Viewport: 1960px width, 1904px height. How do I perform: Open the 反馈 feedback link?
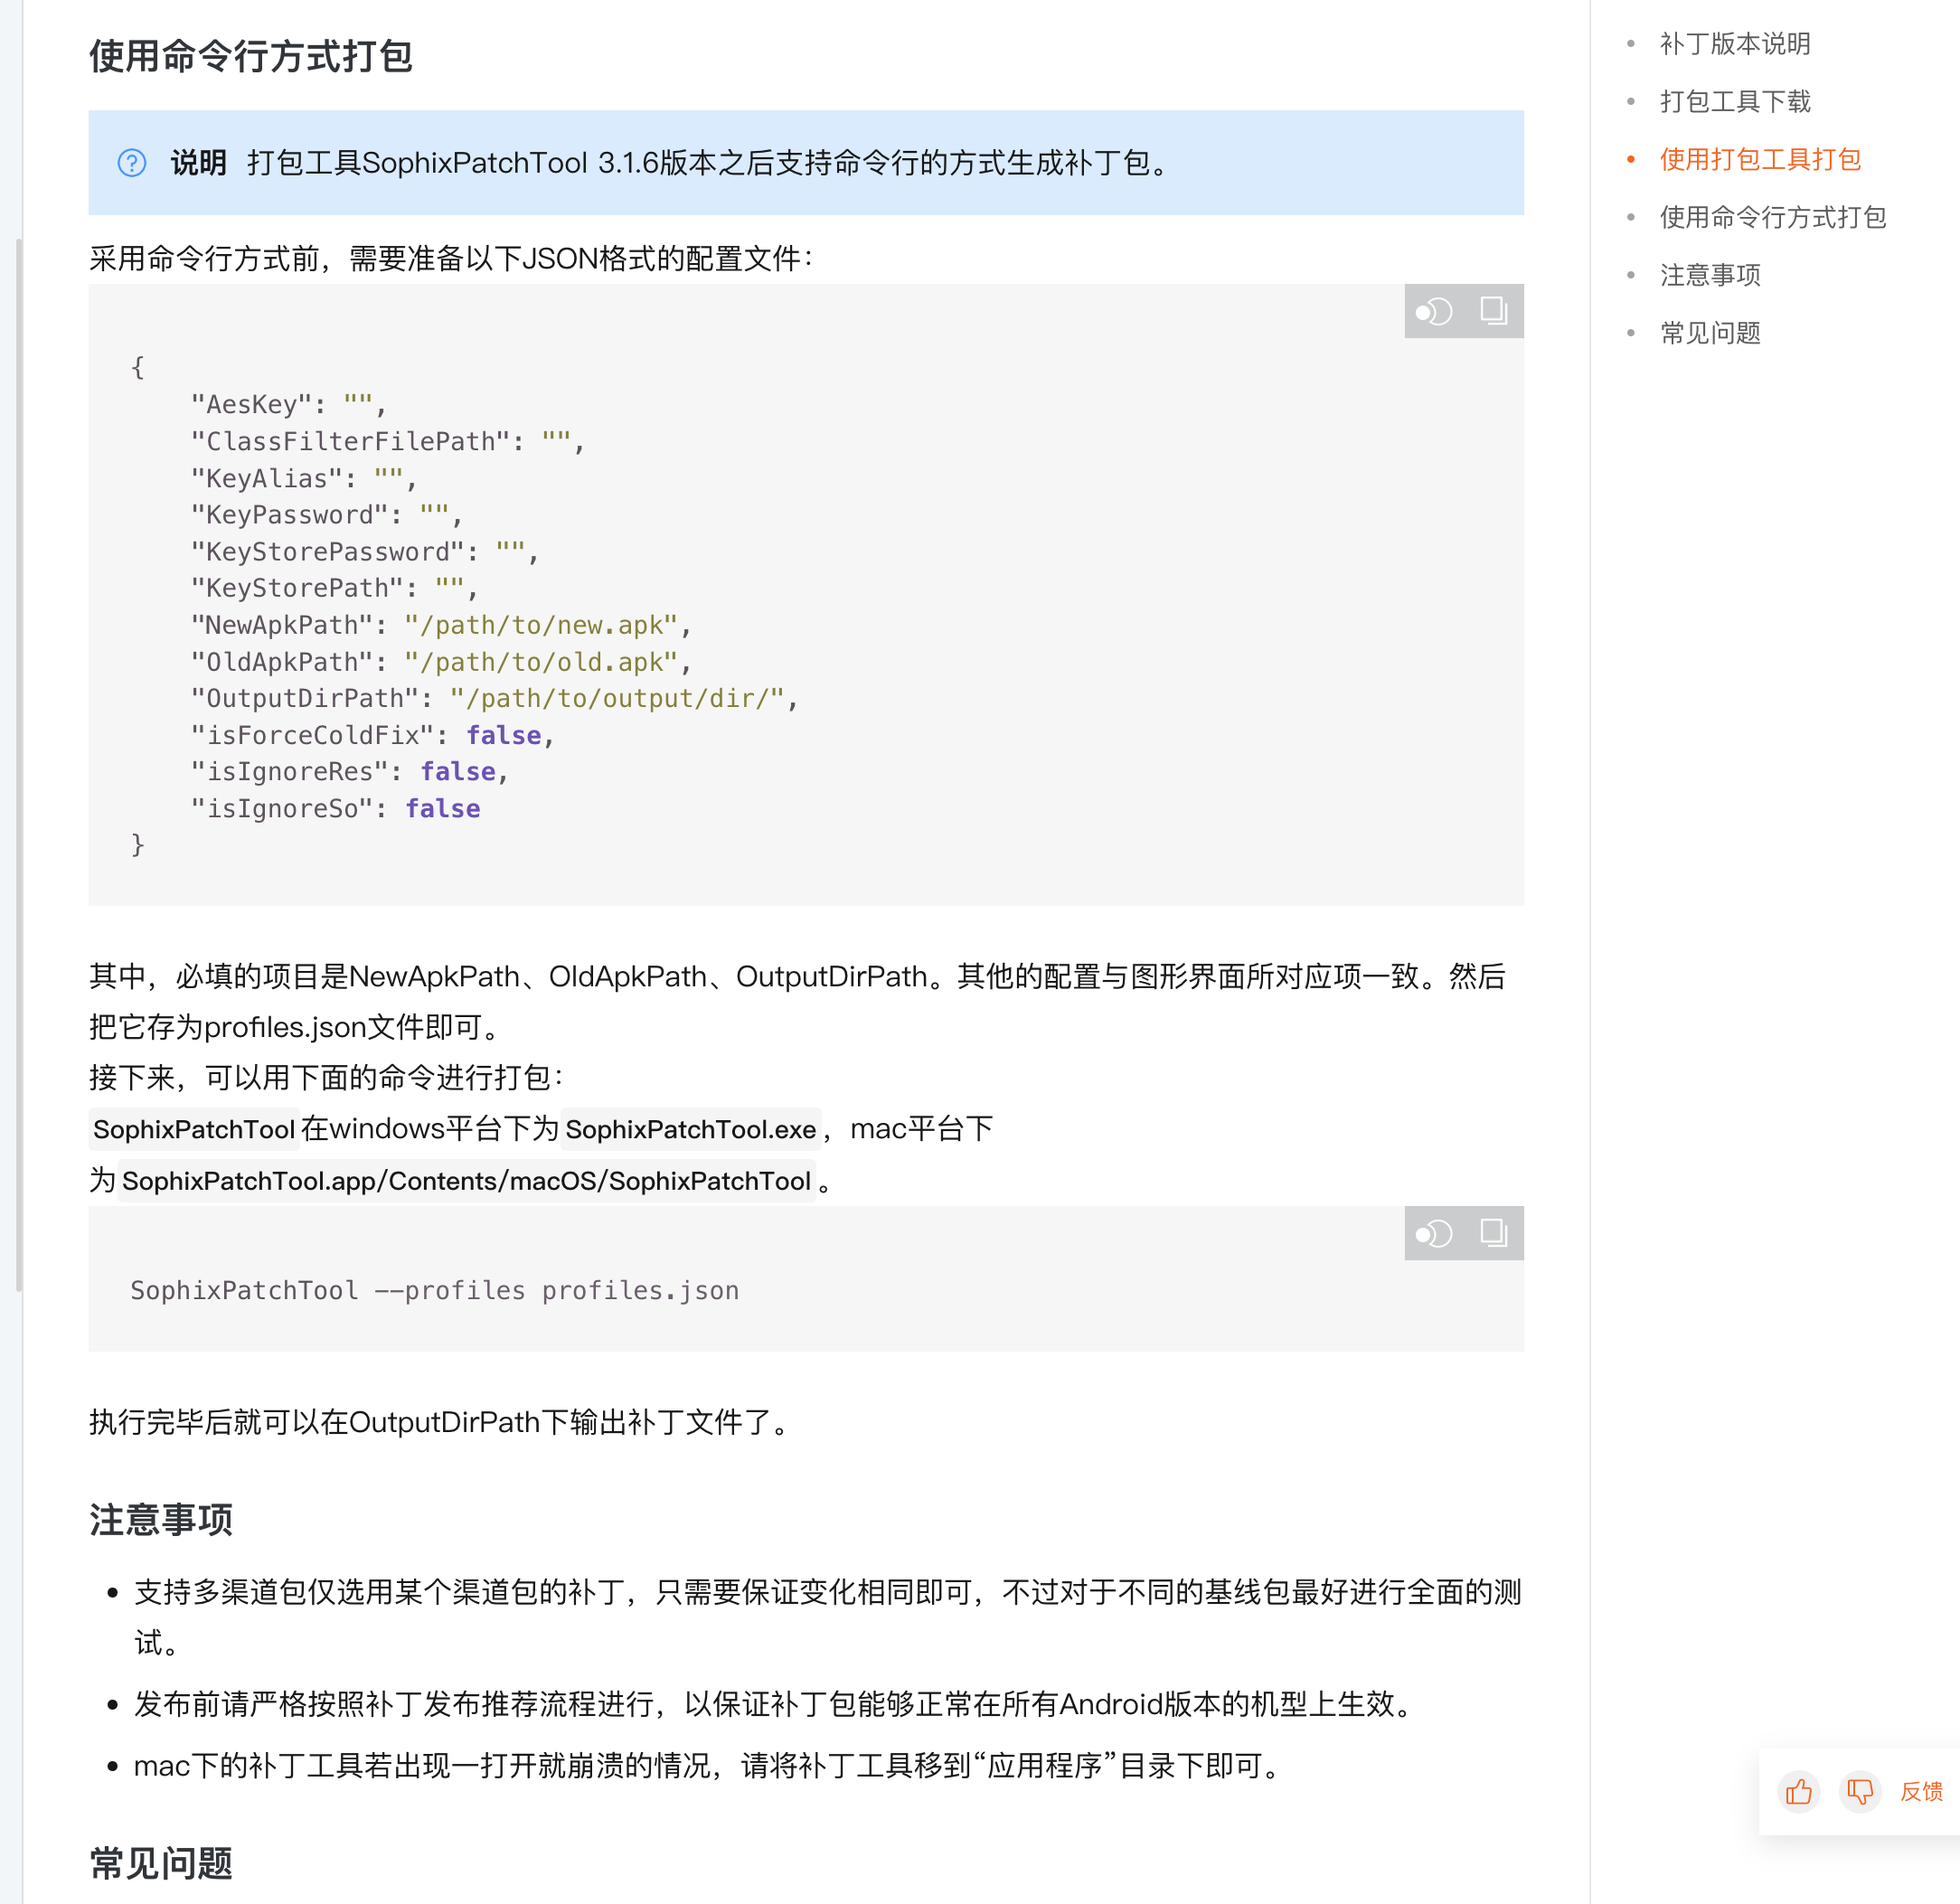tap(1921, 1791)
